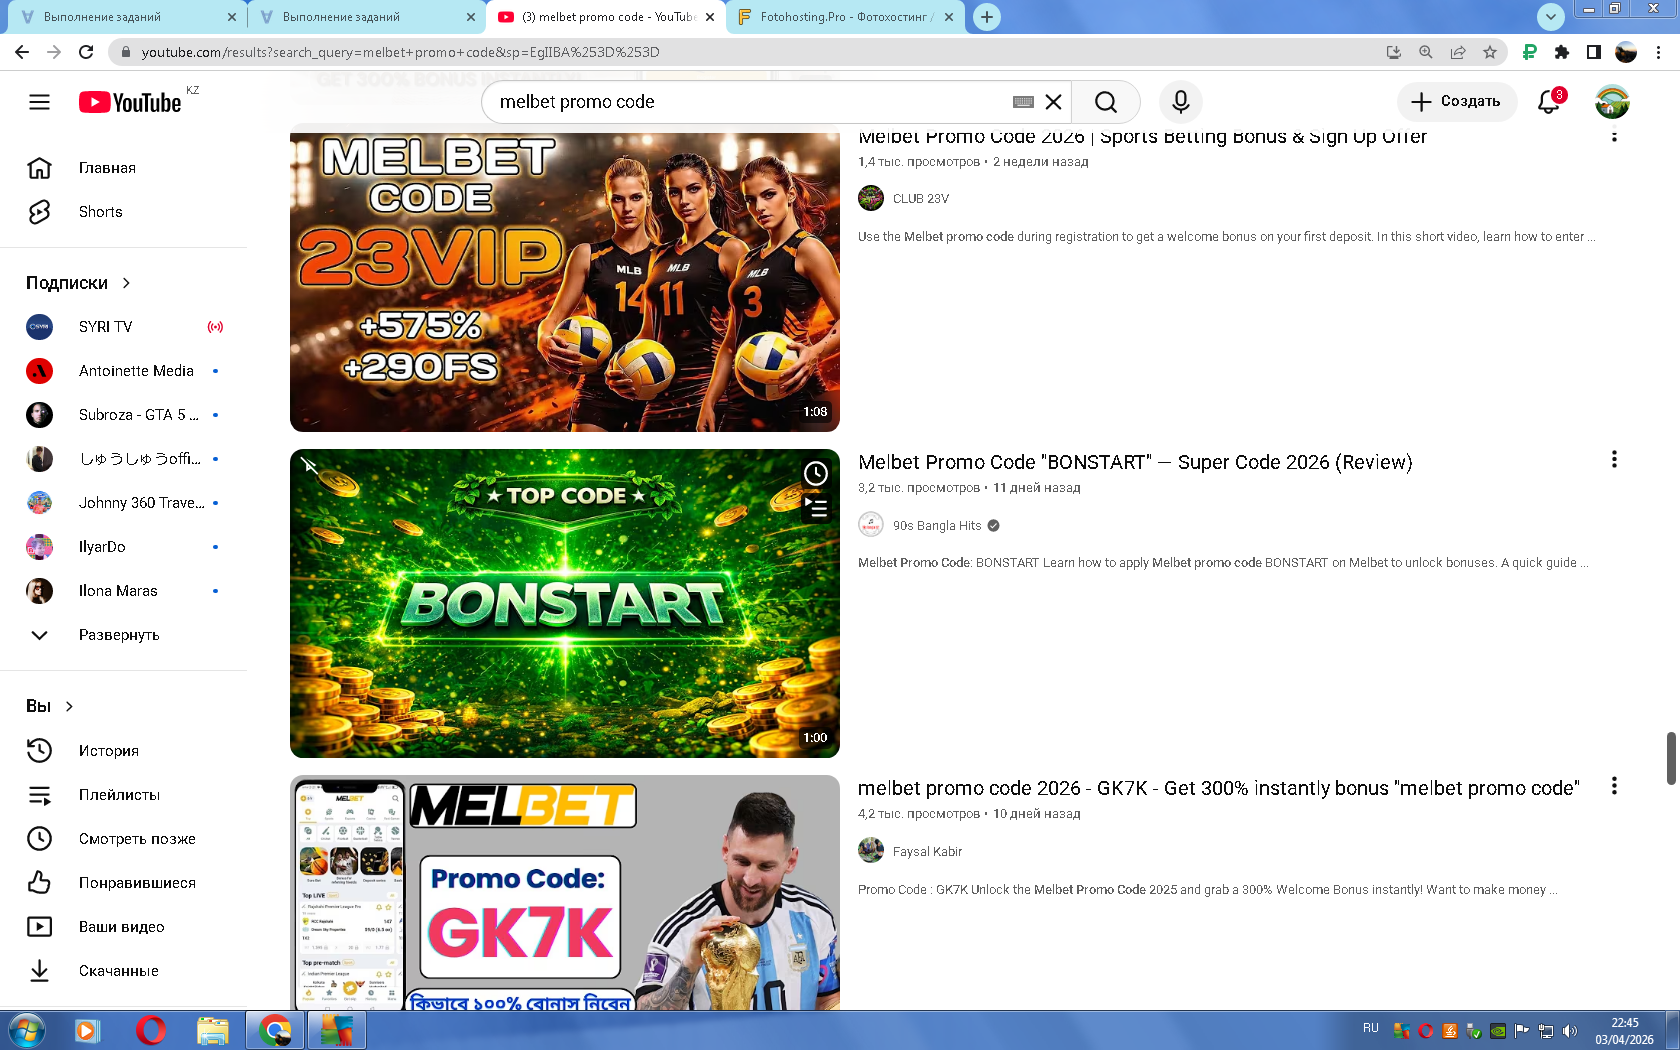Open the Windows Start menu
The image size is (1680, 1050).
point(25,1030)
